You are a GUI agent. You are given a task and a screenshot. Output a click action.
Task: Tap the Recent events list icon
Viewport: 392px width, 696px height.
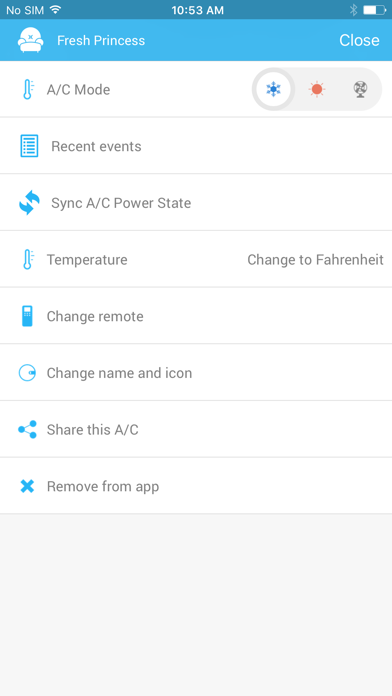pyautogui.click(x=29, y=146)
